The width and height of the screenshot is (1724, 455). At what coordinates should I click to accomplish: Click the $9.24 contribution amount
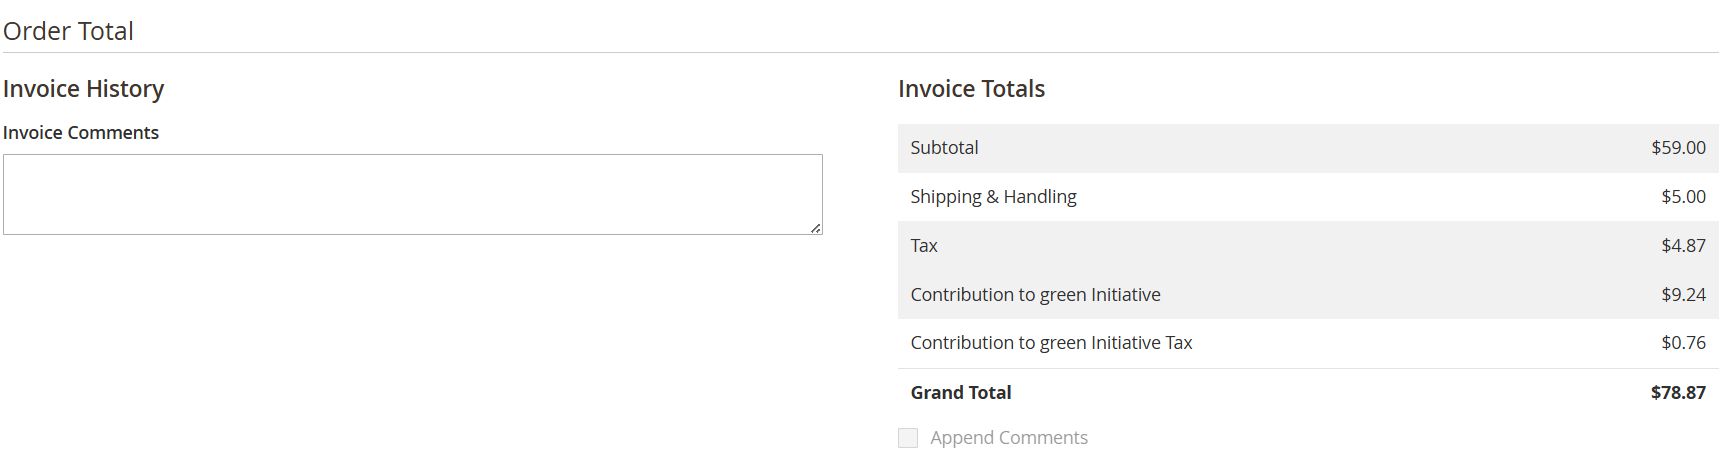pos(1683,295)
